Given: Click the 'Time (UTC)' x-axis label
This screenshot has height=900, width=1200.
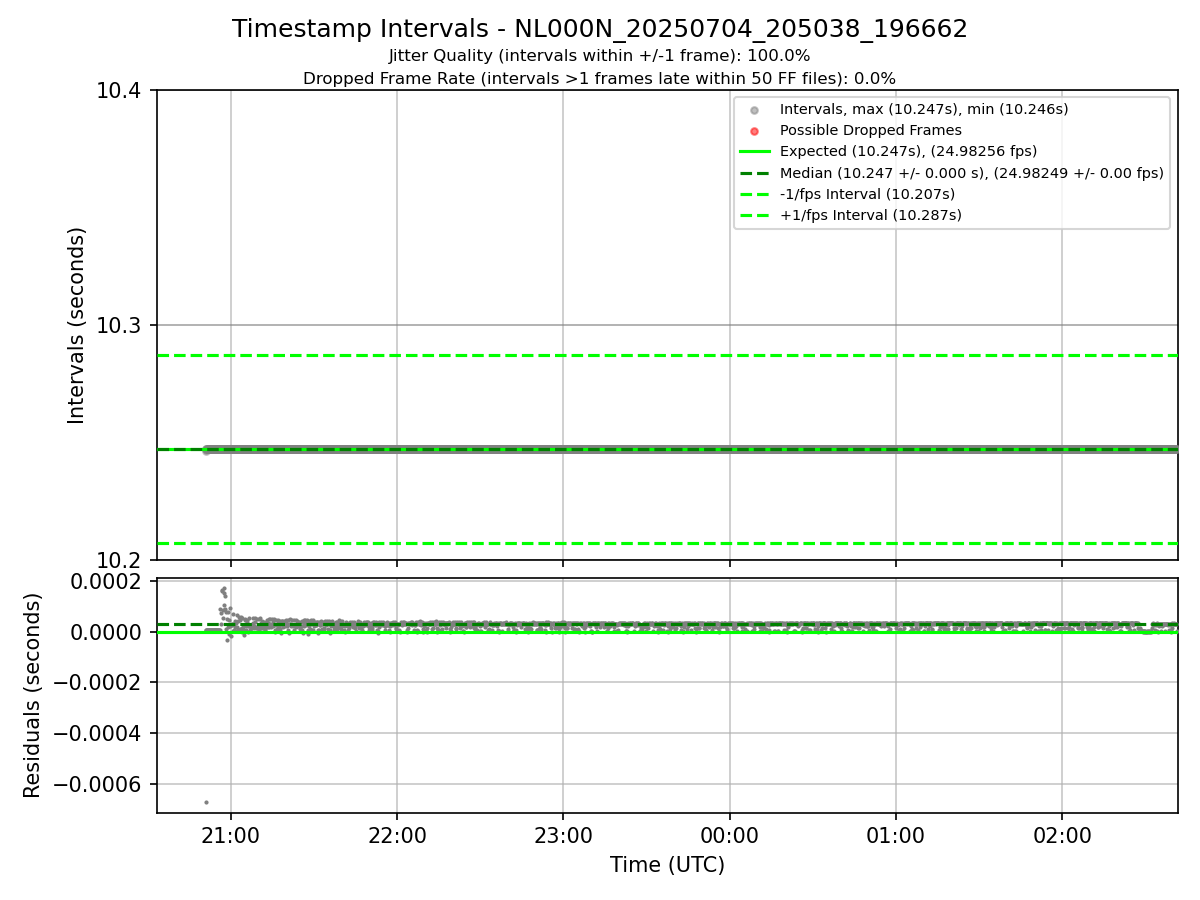Looking at the screenshot, I should (667, 865).
